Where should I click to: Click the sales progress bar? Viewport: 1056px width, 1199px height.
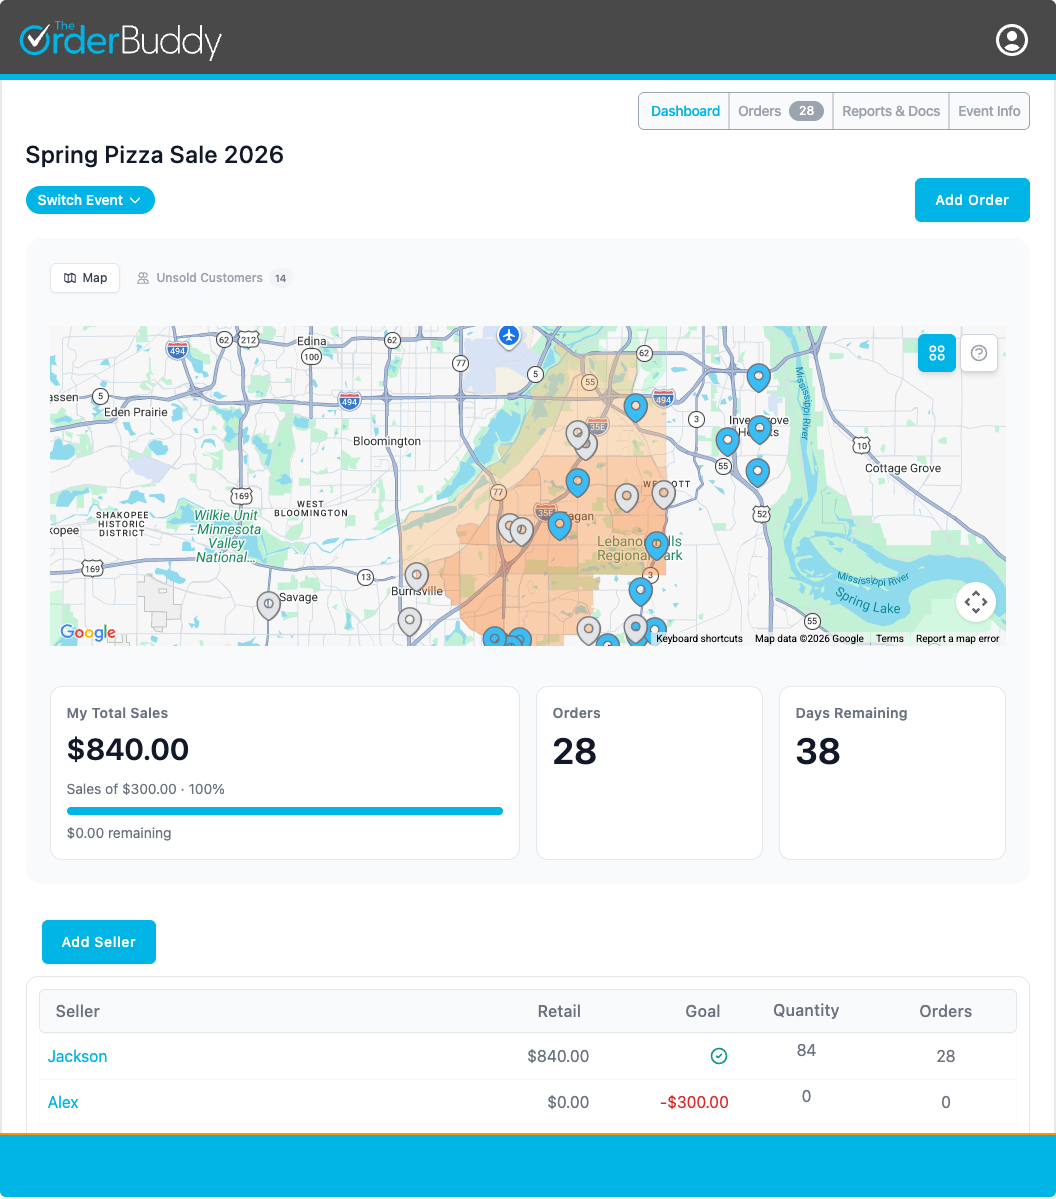pyautogui.click(x=285, y=811)
